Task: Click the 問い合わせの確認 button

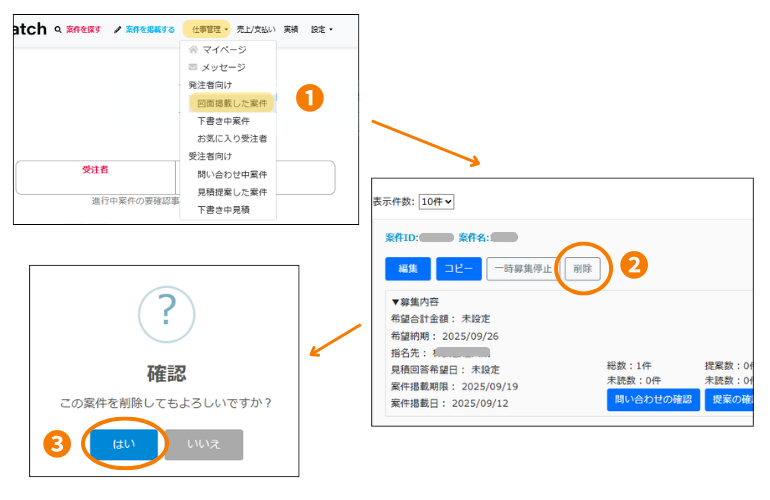Action: 653,399
